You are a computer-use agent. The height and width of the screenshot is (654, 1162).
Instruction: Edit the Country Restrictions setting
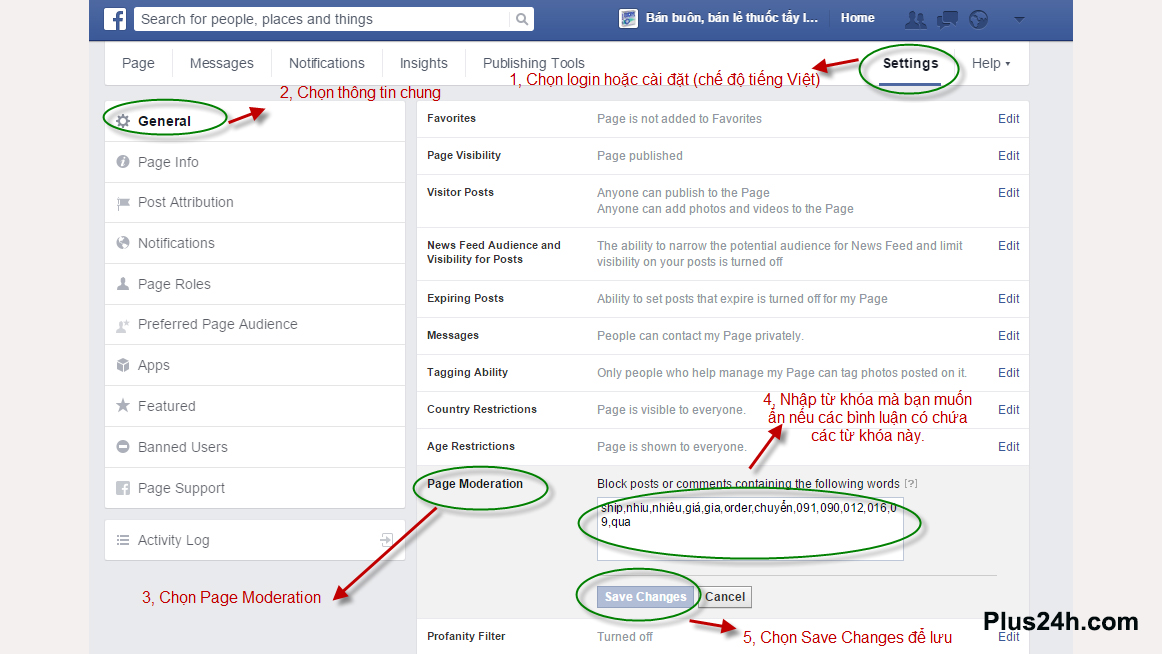tap(1008, 410)
